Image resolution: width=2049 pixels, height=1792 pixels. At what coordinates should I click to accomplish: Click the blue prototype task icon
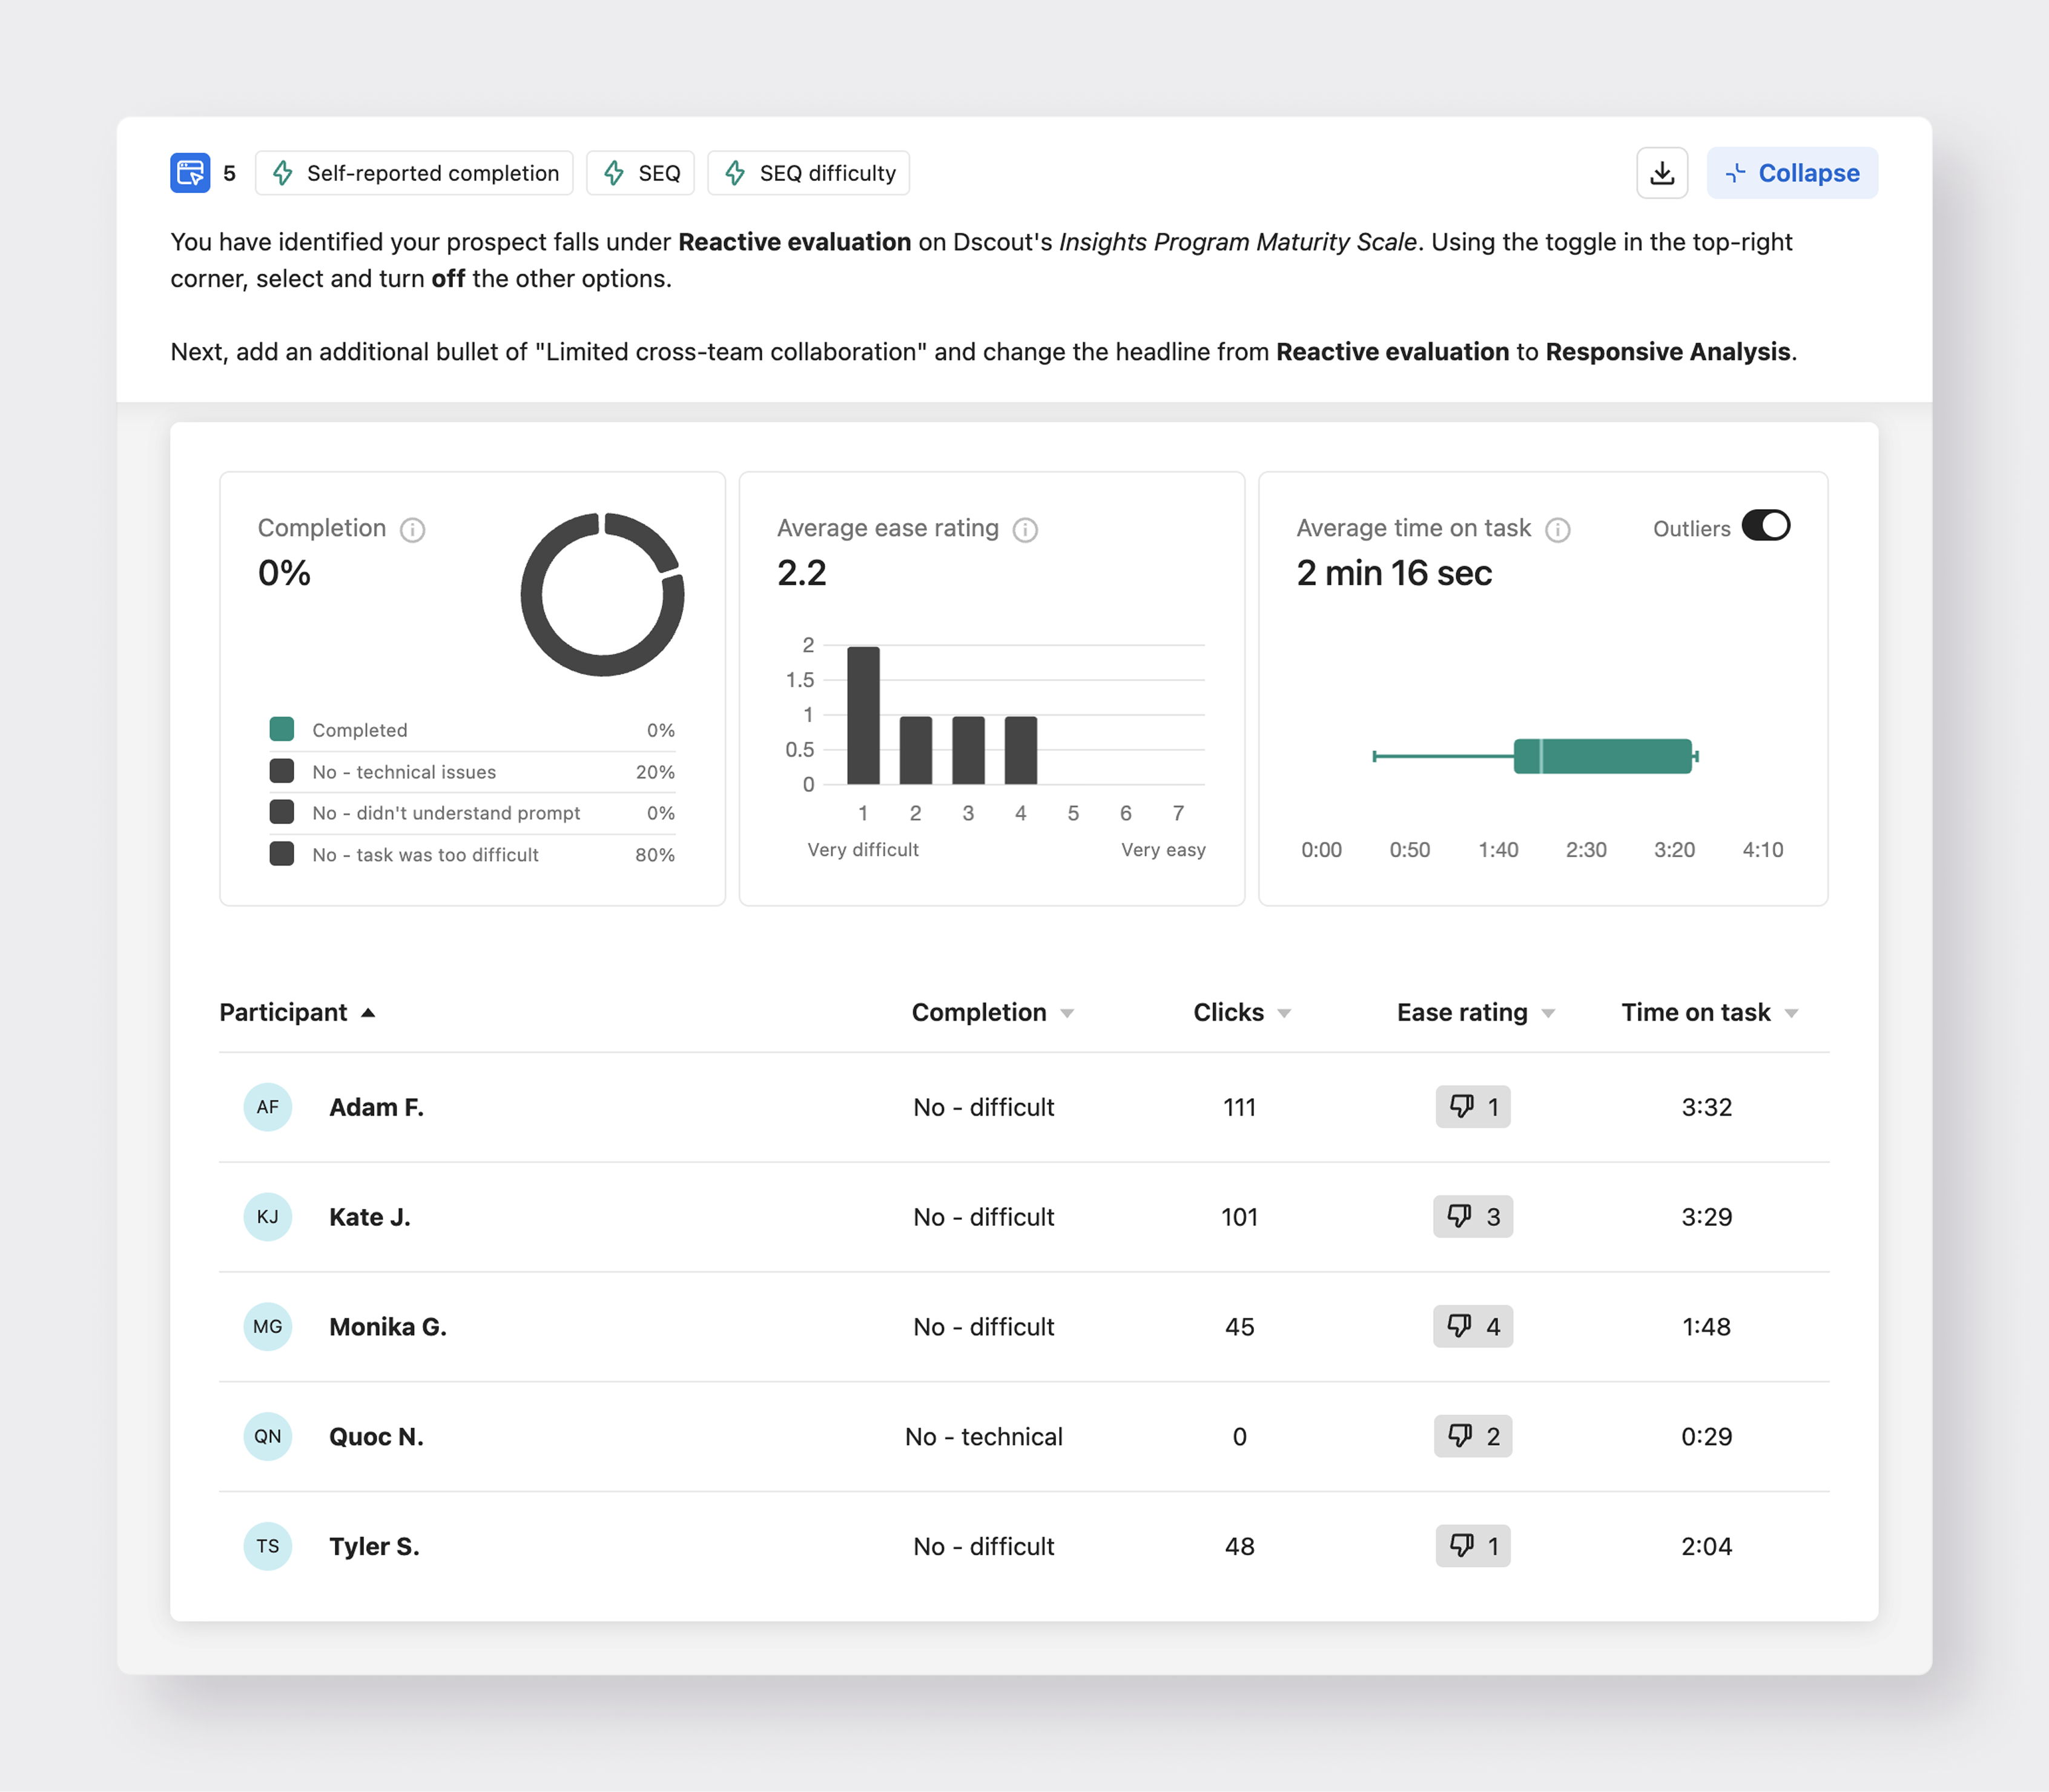coord(190,173)
